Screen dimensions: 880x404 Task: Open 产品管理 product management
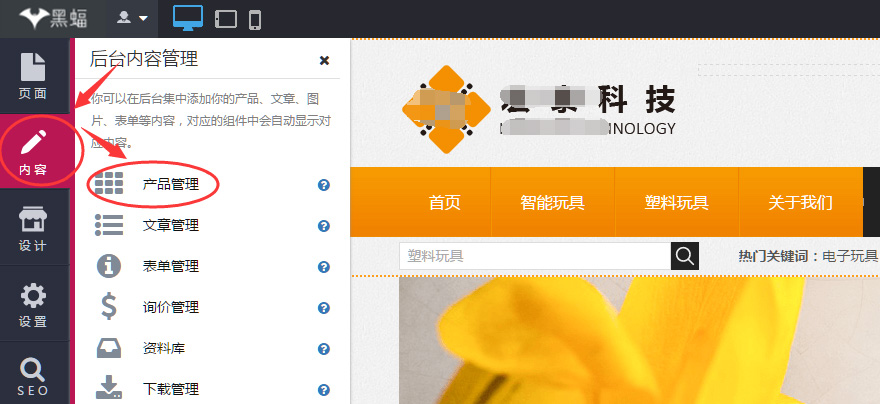click(x=170, y=185)
